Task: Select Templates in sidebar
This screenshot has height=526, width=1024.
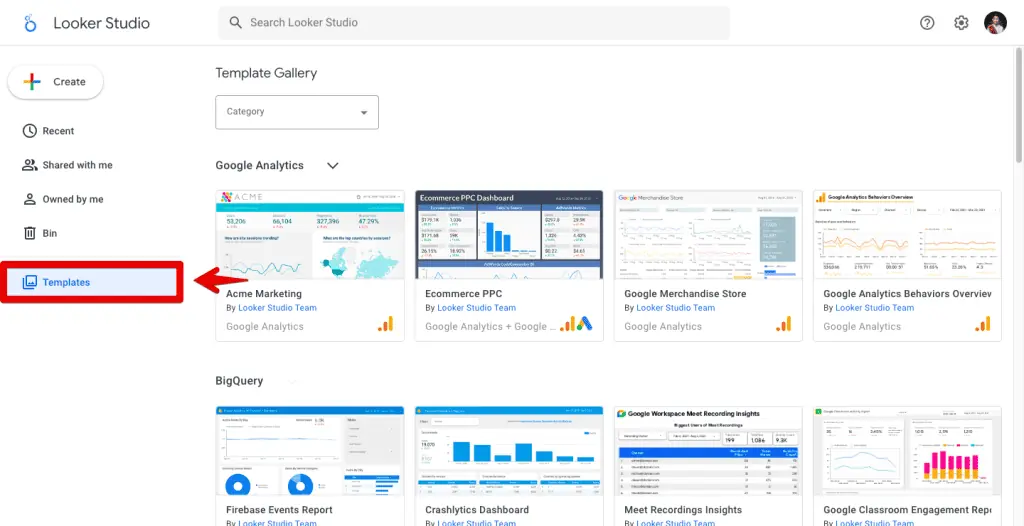Action: [x=91, y=282]
